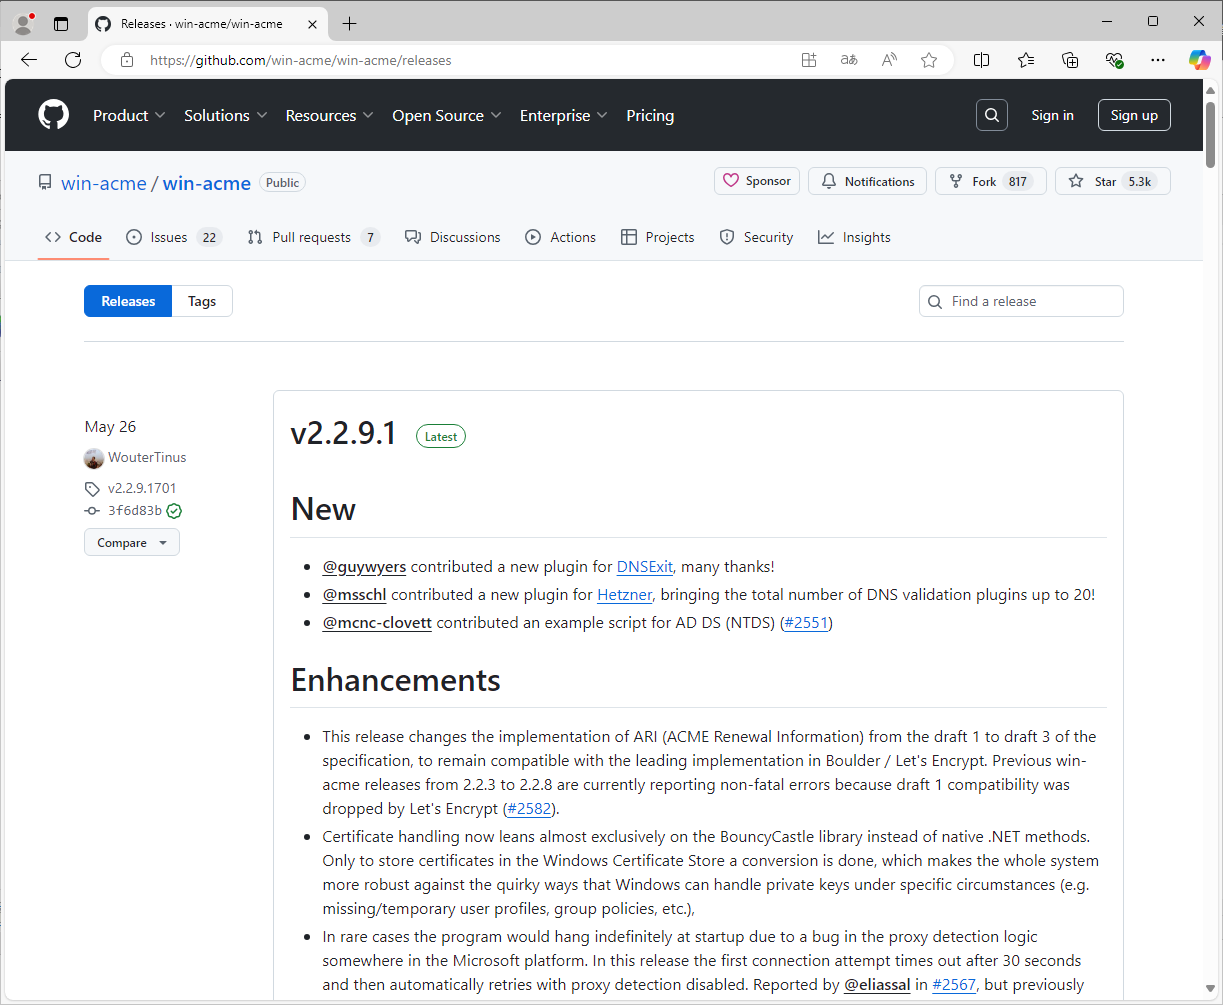Select the Releases toggle button
Viewport: 1223px width, 1005px height.
[x=128, y=301]
